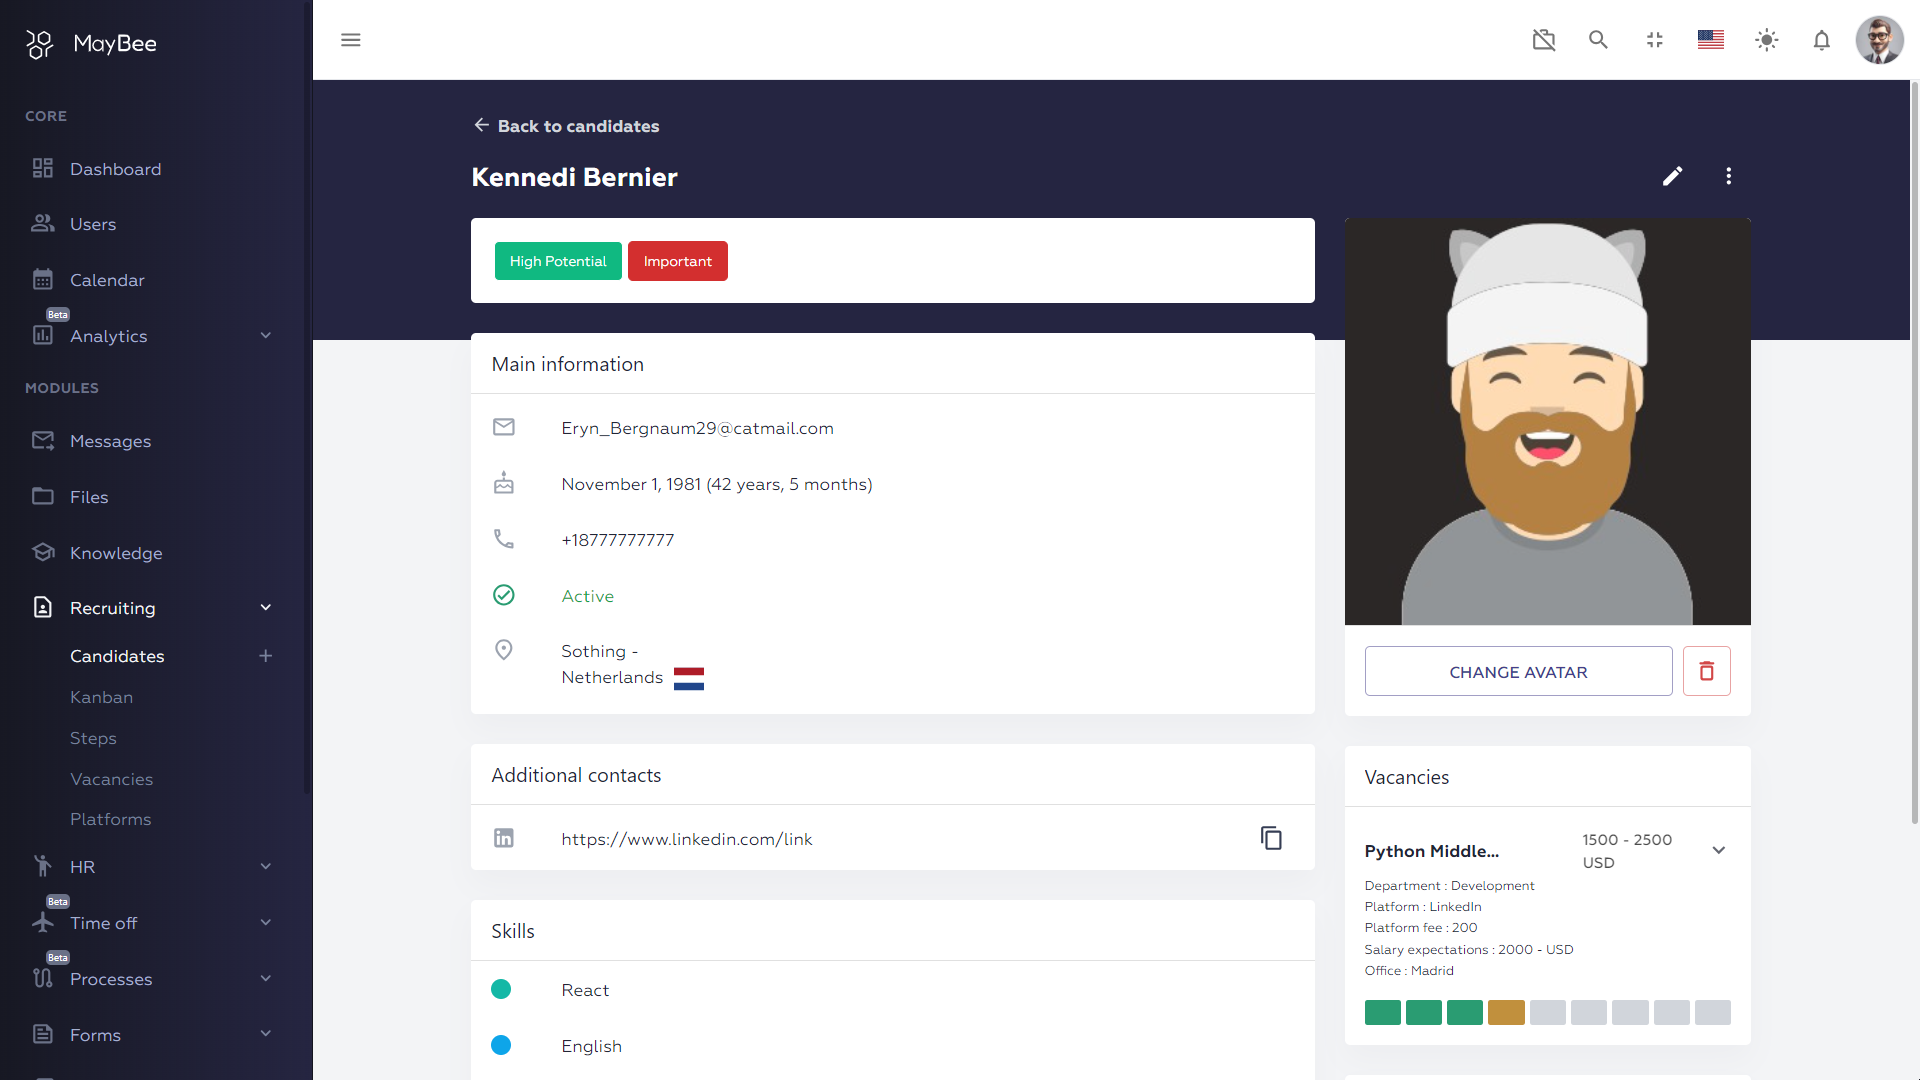Delete avatar with the red trash icon
Image resolution: width=1920 pixels, height=1080 pixels.
pos(1707,671)
